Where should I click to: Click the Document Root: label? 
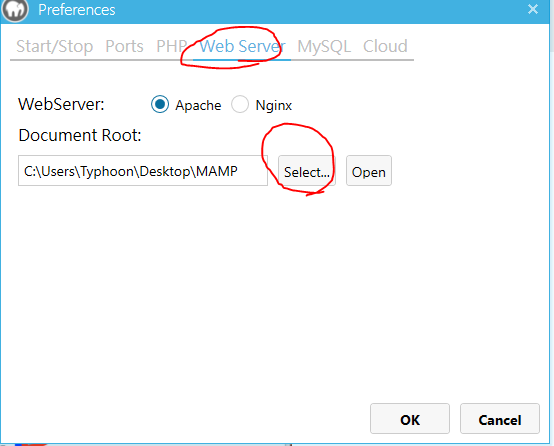pos(80,135)
